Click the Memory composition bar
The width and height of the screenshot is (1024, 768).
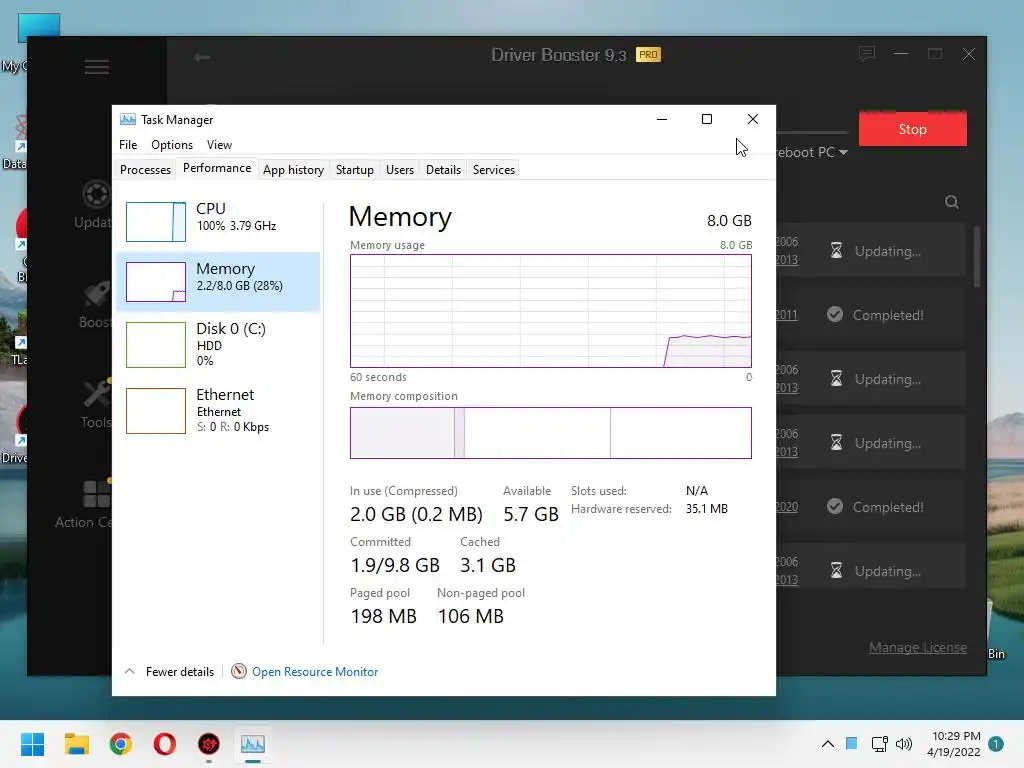[551, 433]
